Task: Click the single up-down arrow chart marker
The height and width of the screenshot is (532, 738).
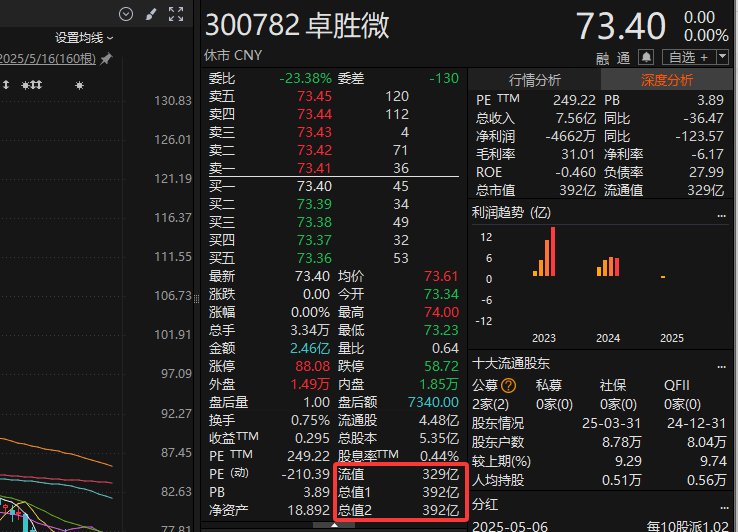Action: [x=6, y=85]
